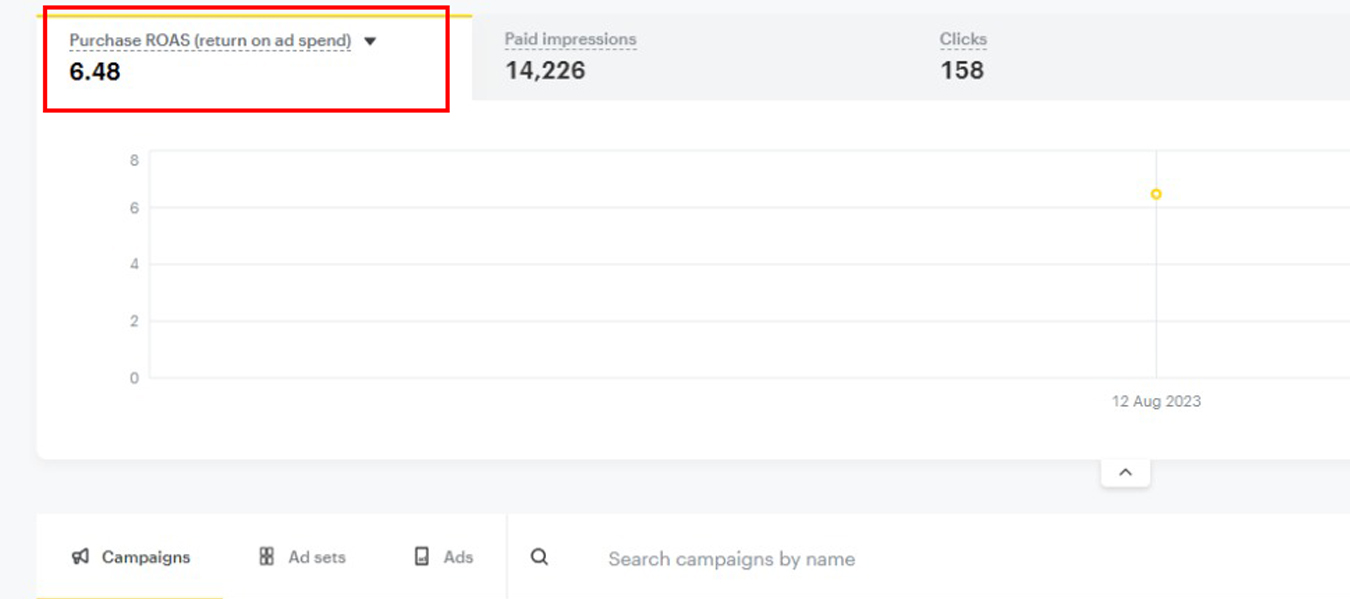Open the Ad sets tab
Image resolution: width=1350 pixels, height=599 pixels.
coord(316,557)
